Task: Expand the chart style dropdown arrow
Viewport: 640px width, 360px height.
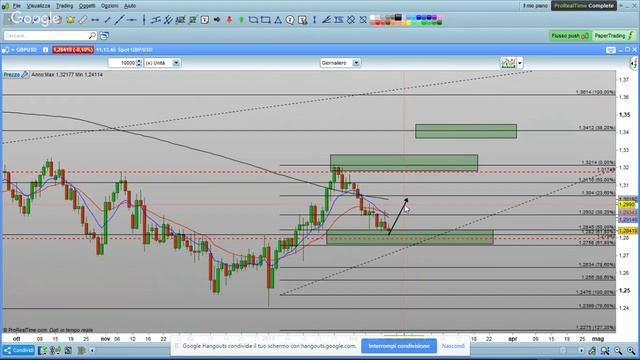Action: click(520, 63)
